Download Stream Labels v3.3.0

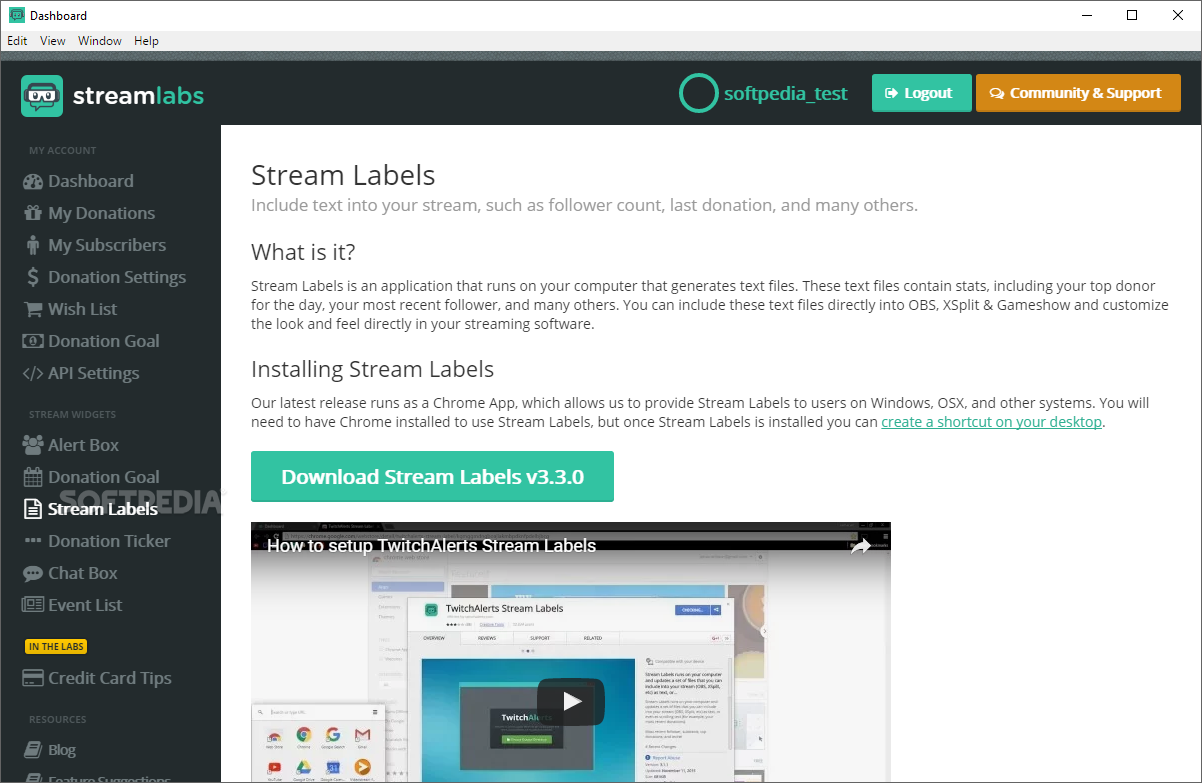(432, 476)
